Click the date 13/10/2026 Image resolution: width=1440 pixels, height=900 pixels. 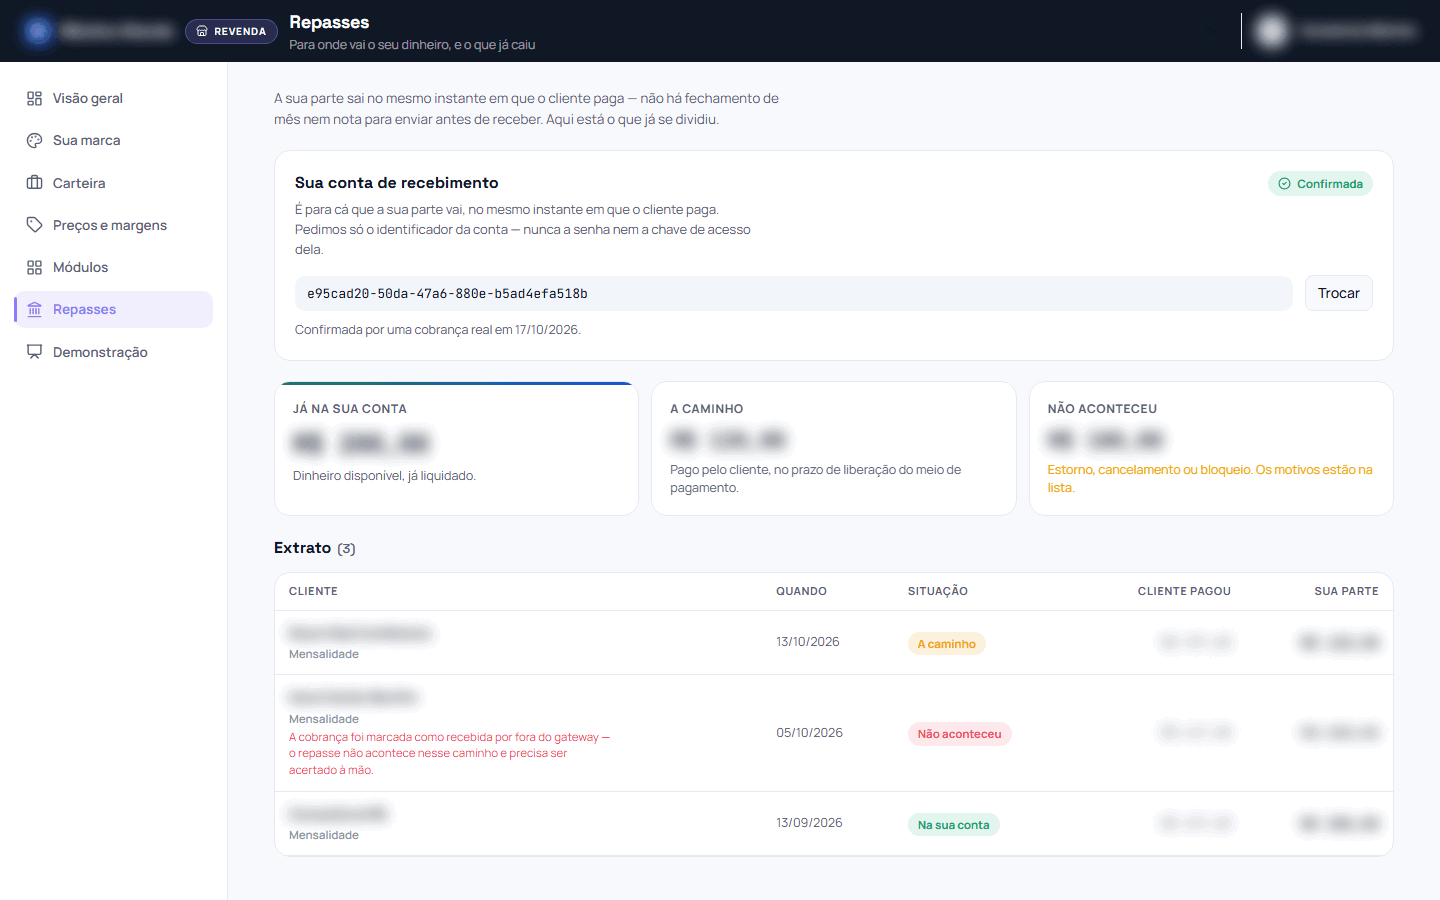click(x=808, y=642)
